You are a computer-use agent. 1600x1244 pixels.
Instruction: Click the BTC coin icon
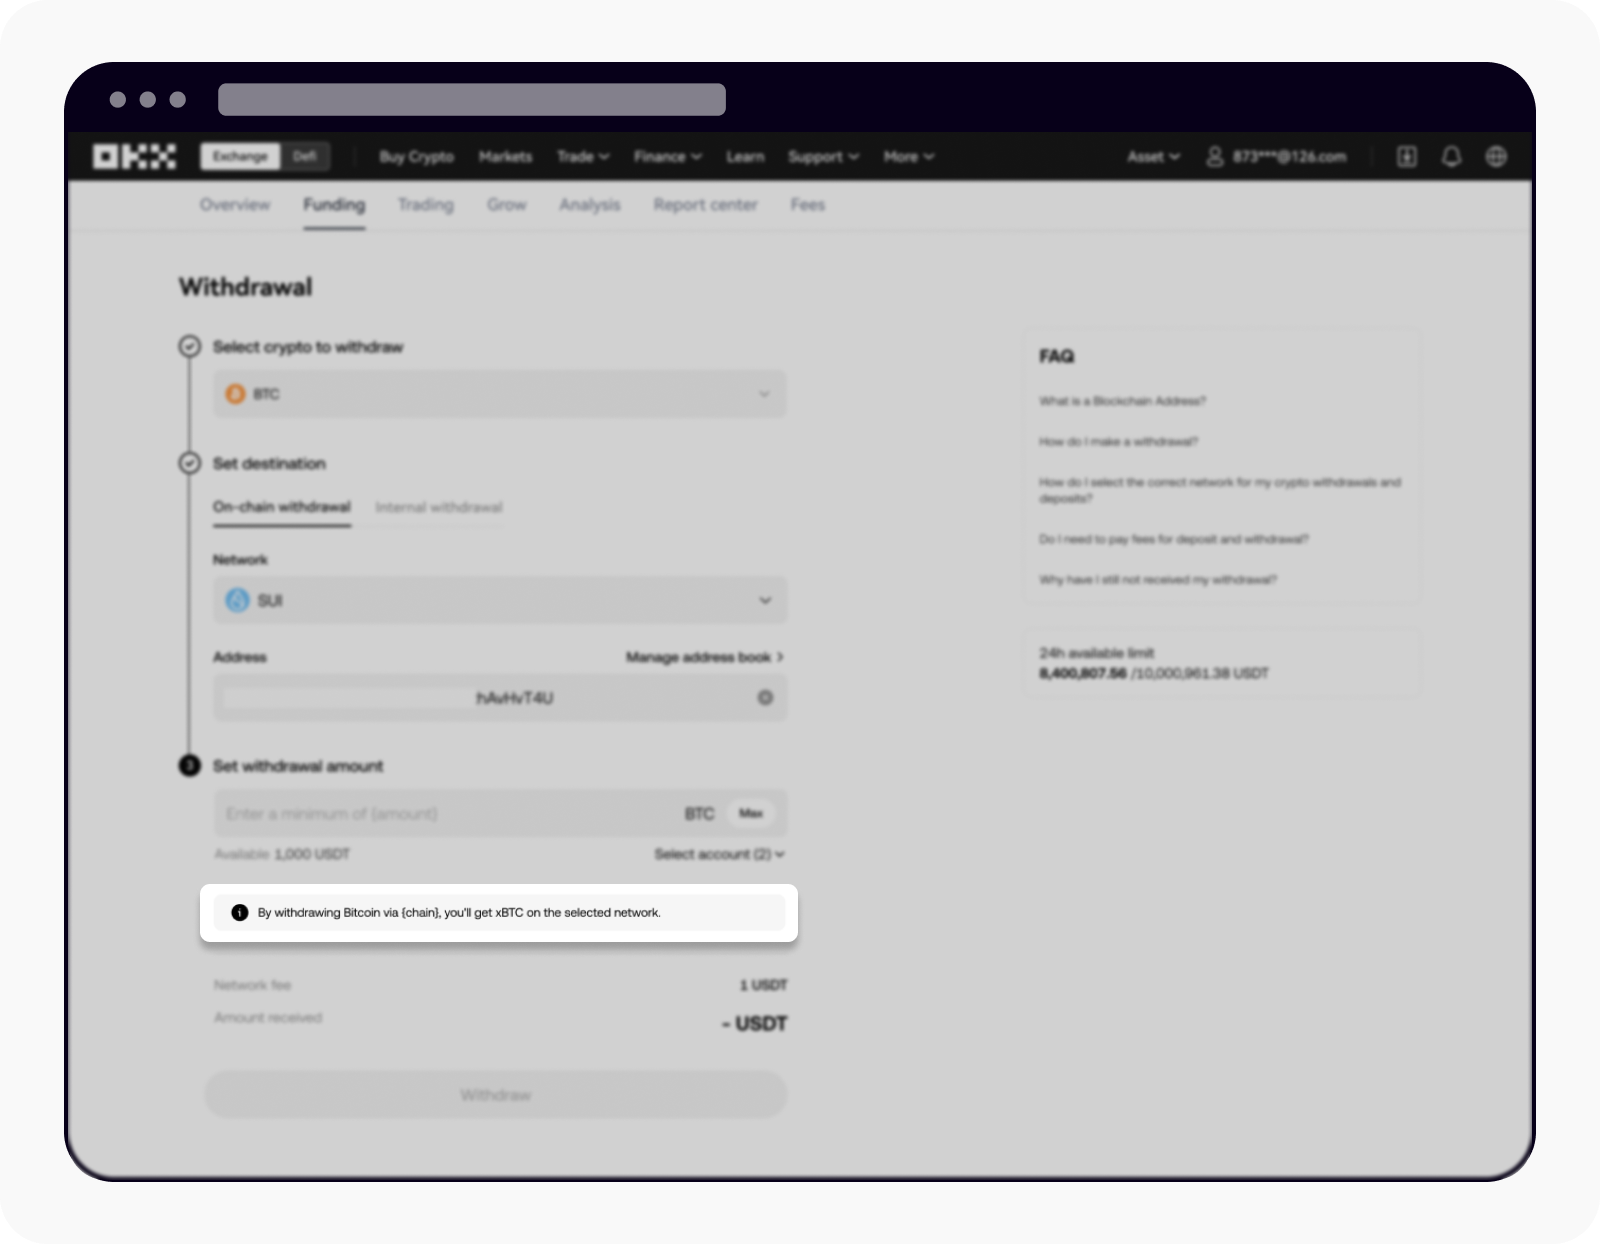point(236,394)
